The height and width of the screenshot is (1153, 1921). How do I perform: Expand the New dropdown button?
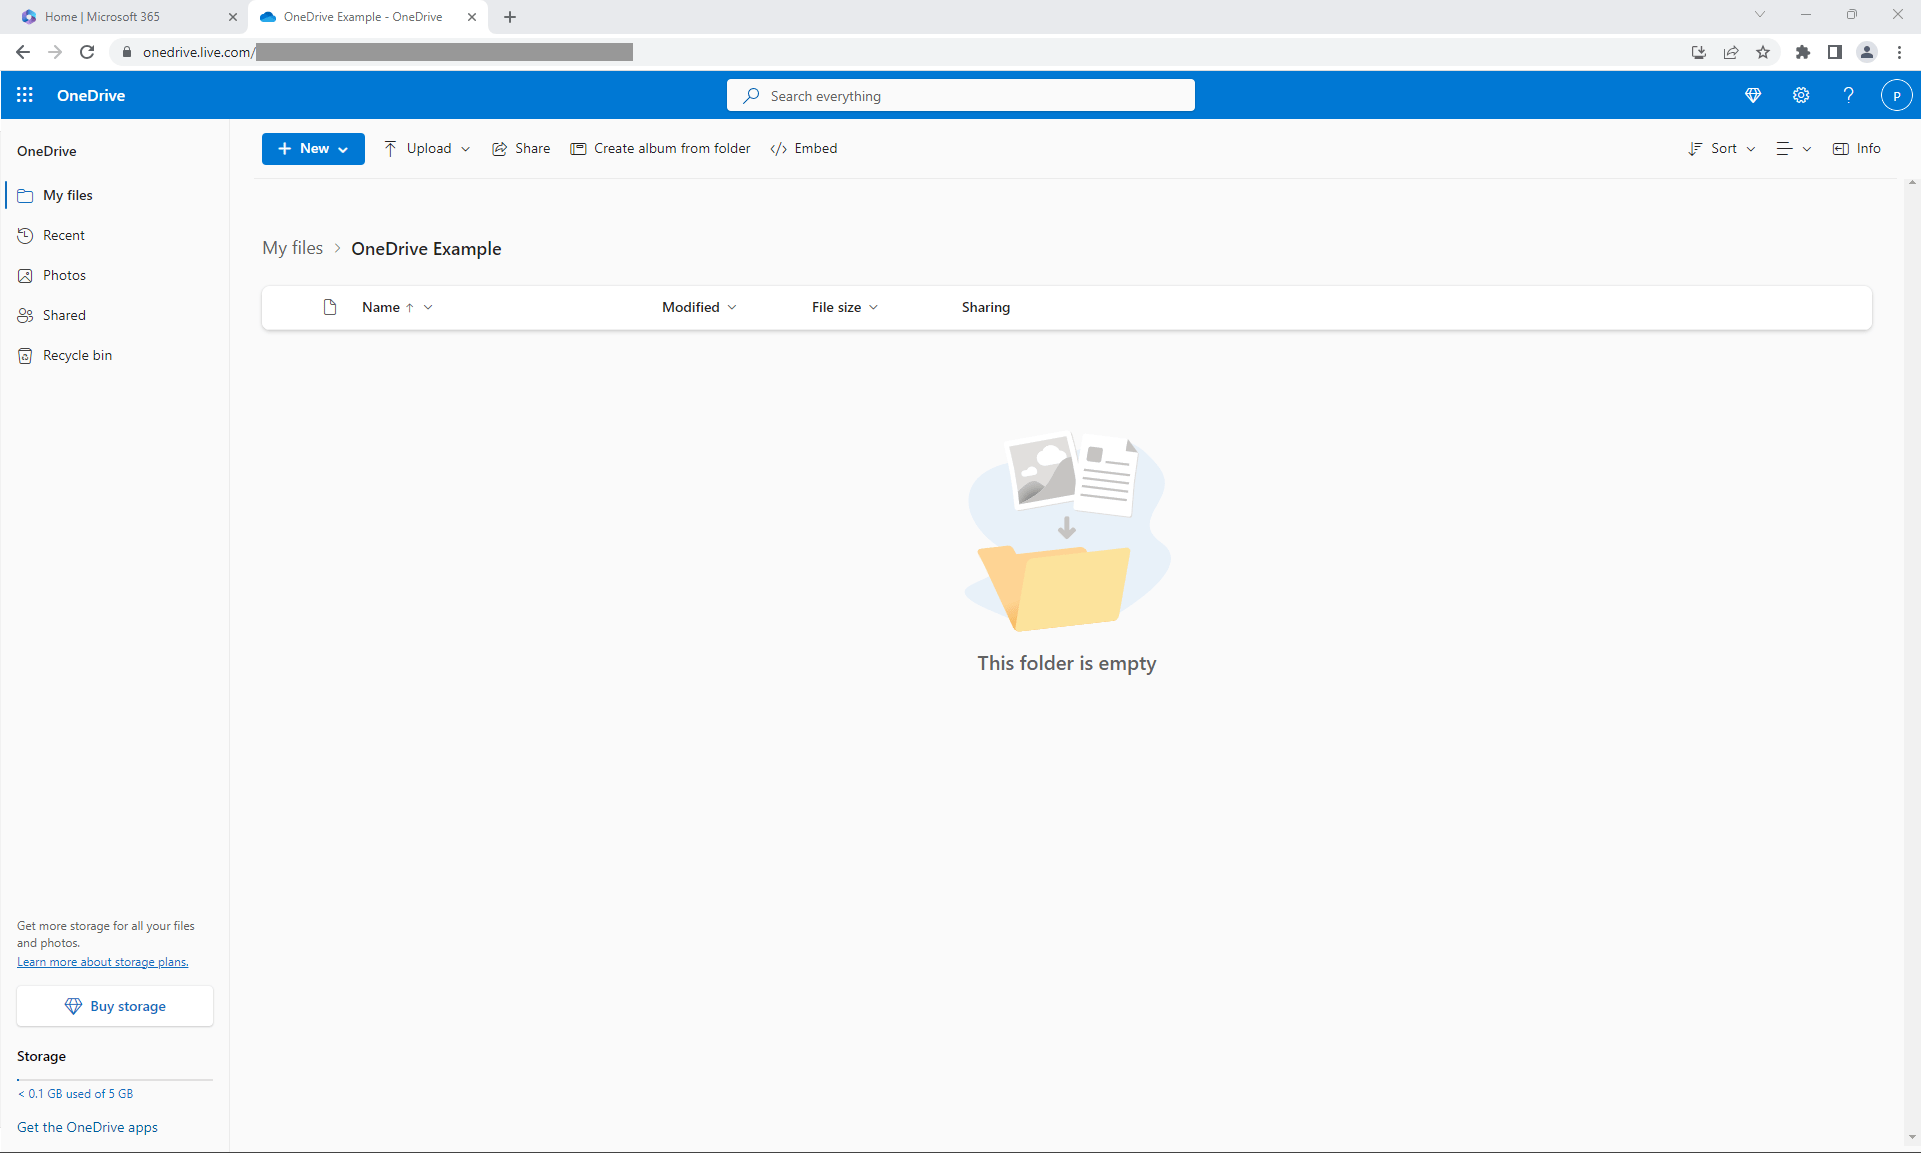pyautogui.click(x=313, y=149)
